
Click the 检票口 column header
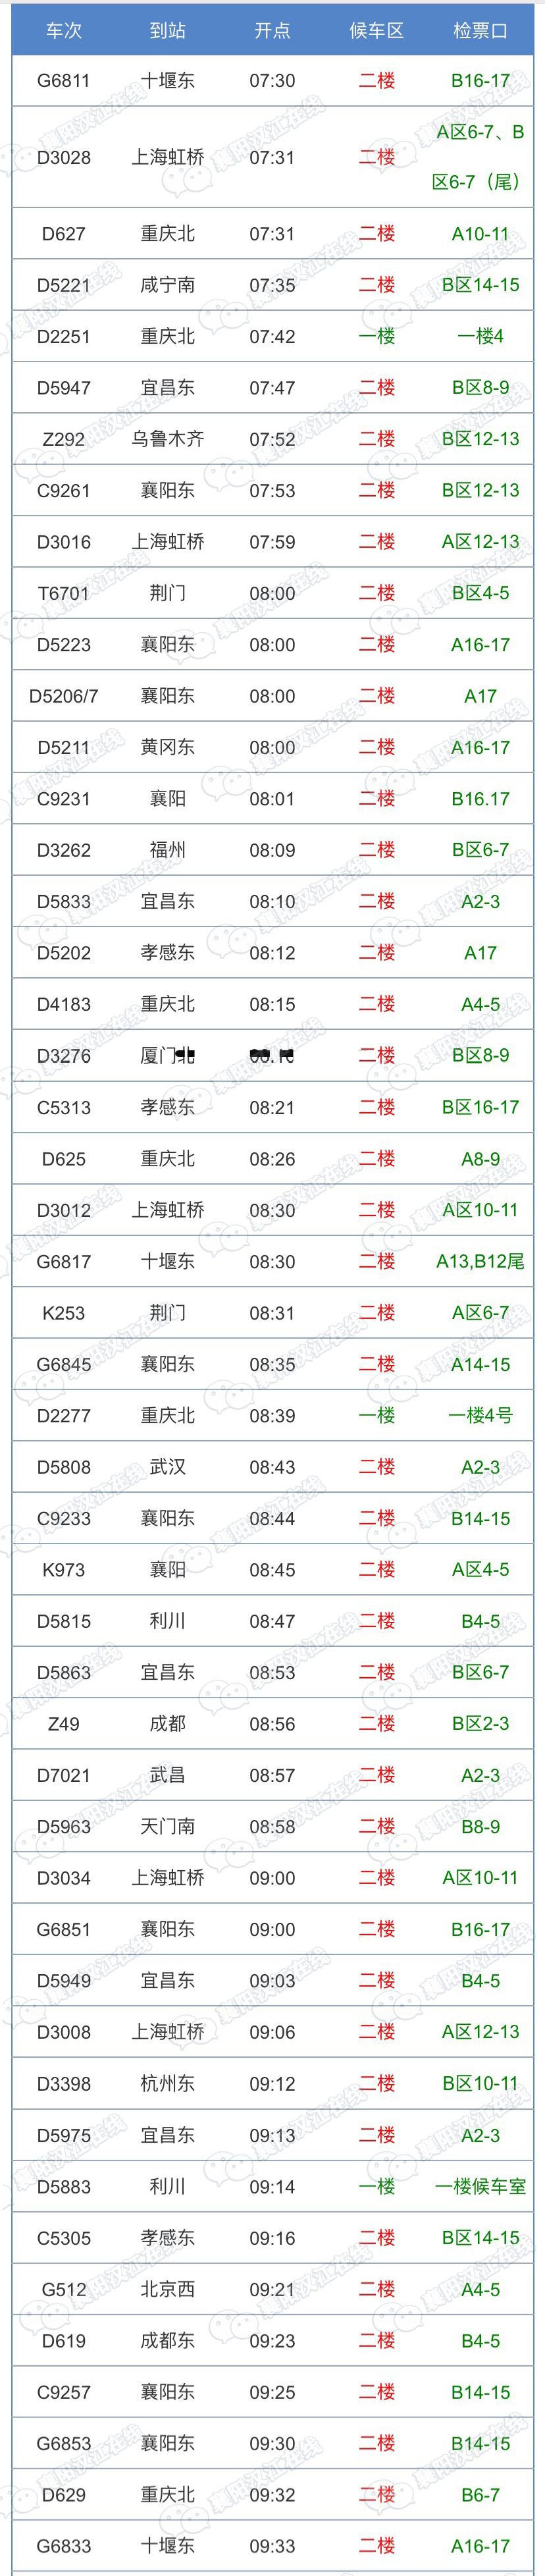(x=480, y=30)
